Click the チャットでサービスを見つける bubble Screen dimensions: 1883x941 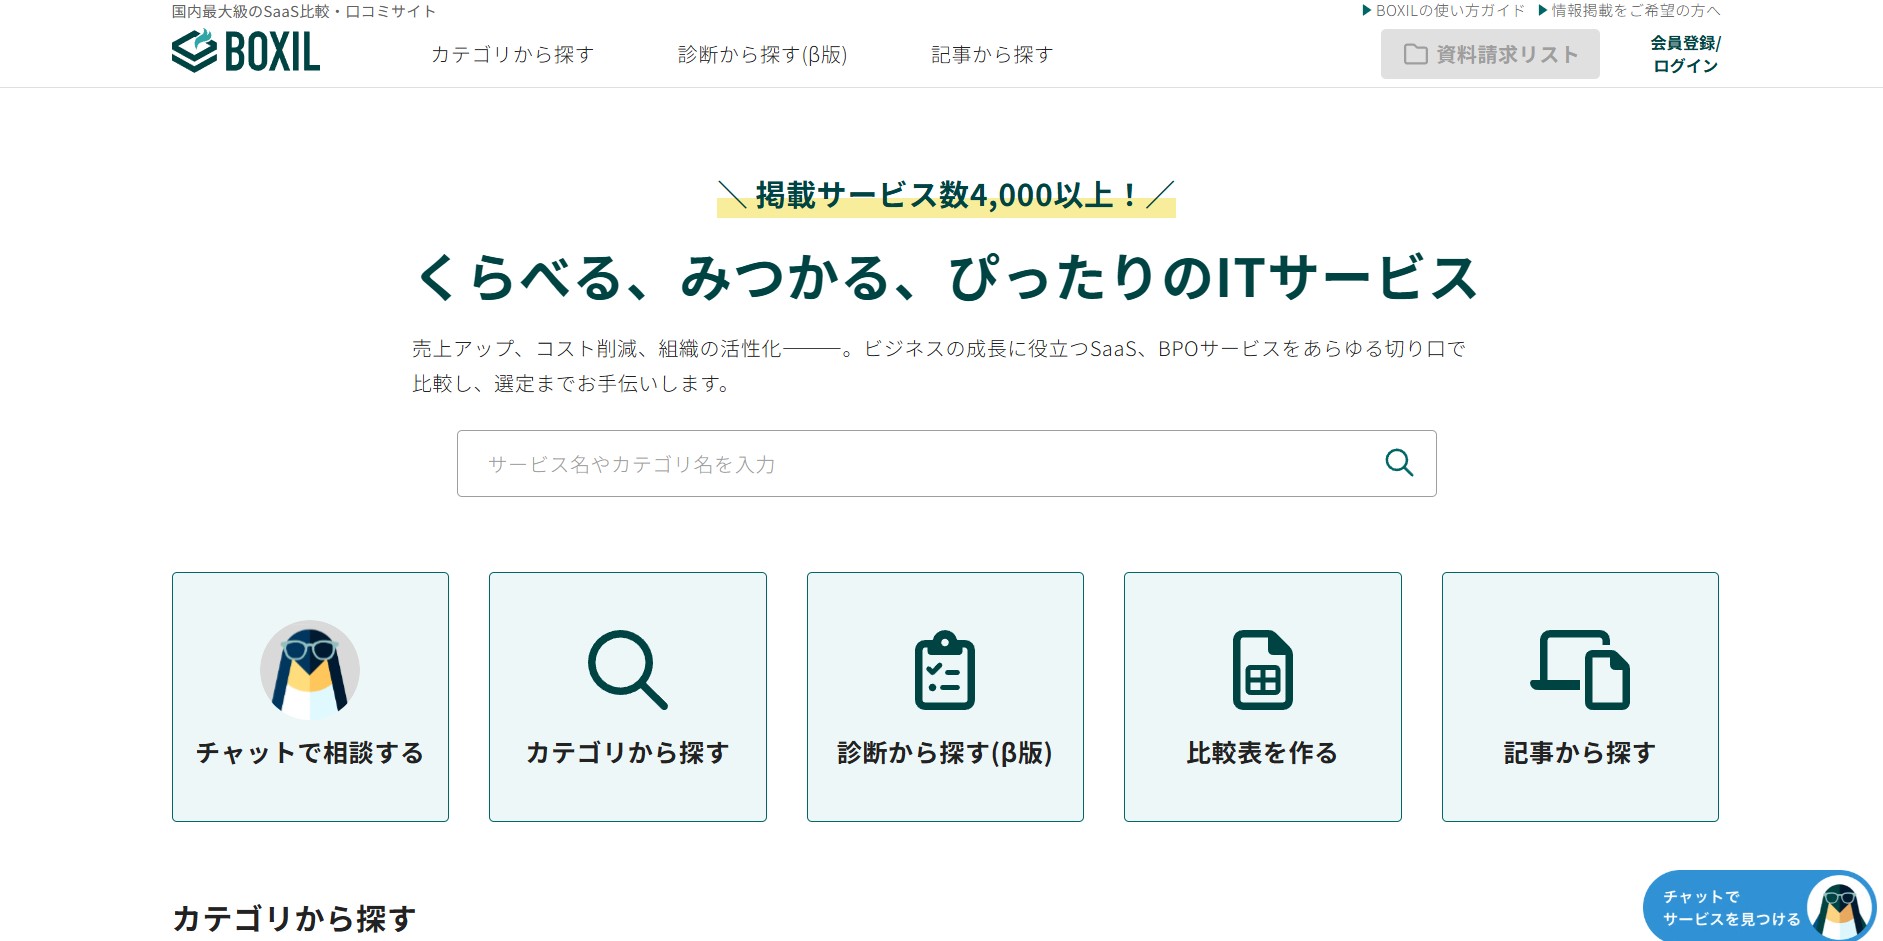[x=1730, y=908]
